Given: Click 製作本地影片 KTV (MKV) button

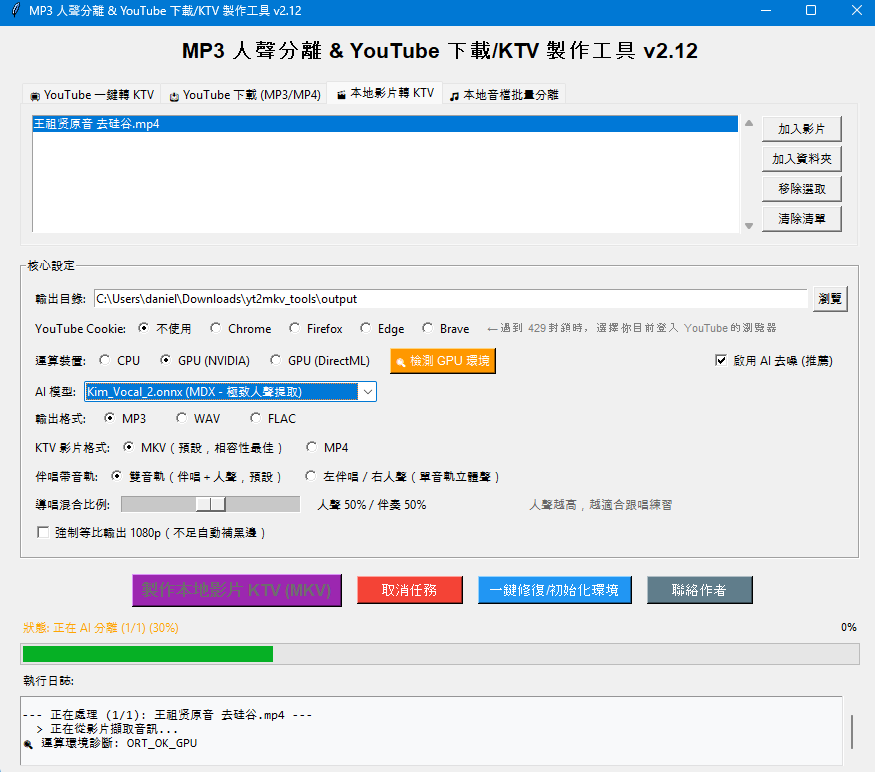Looking at the screenshot, I should point(237,590).
